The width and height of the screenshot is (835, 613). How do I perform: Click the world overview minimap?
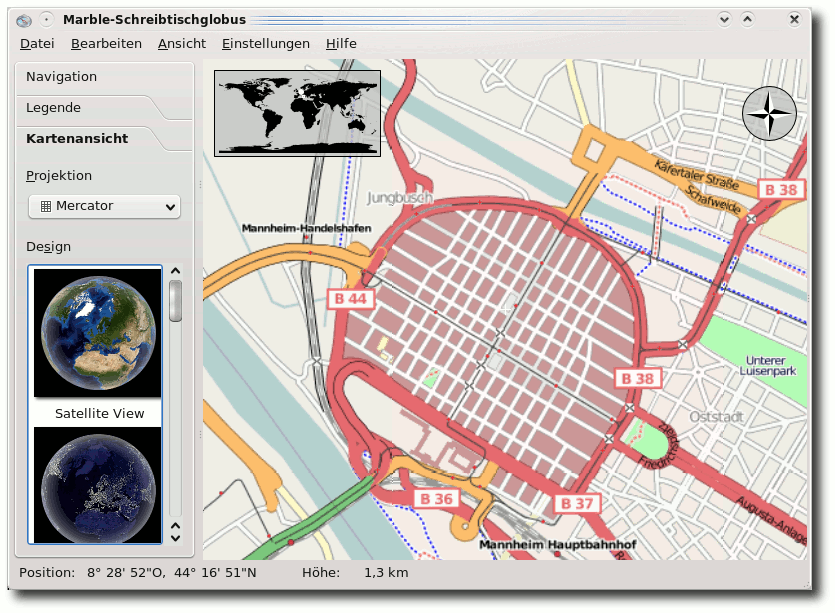298,113
